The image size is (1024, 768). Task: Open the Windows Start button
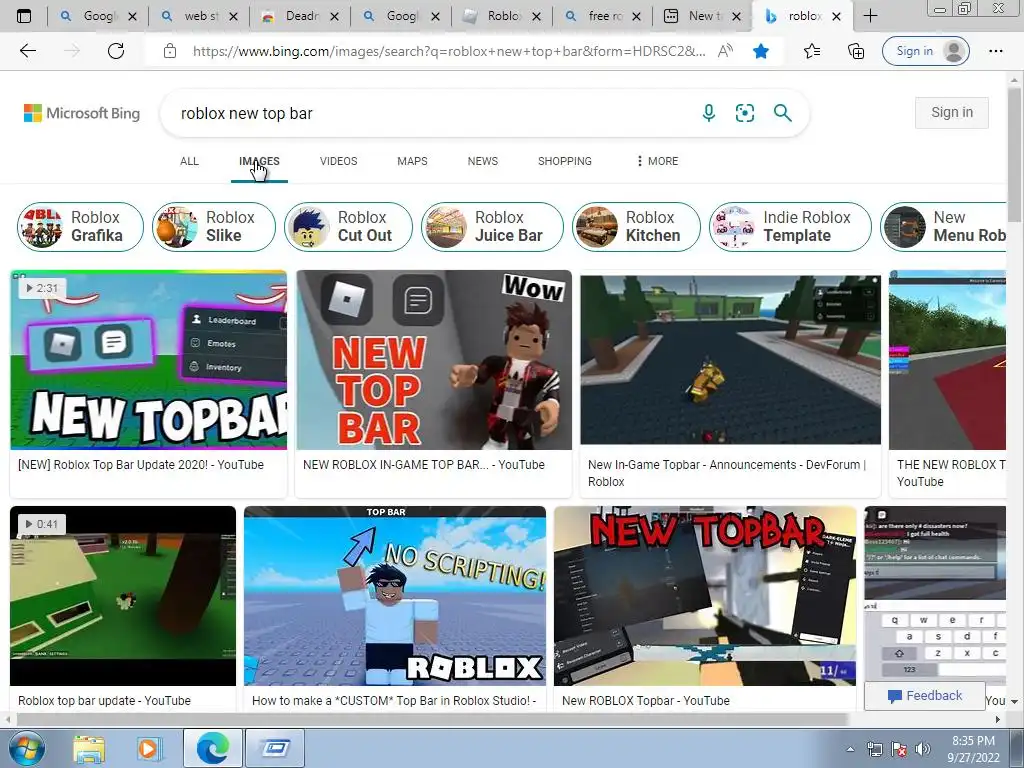click(26, 748)
